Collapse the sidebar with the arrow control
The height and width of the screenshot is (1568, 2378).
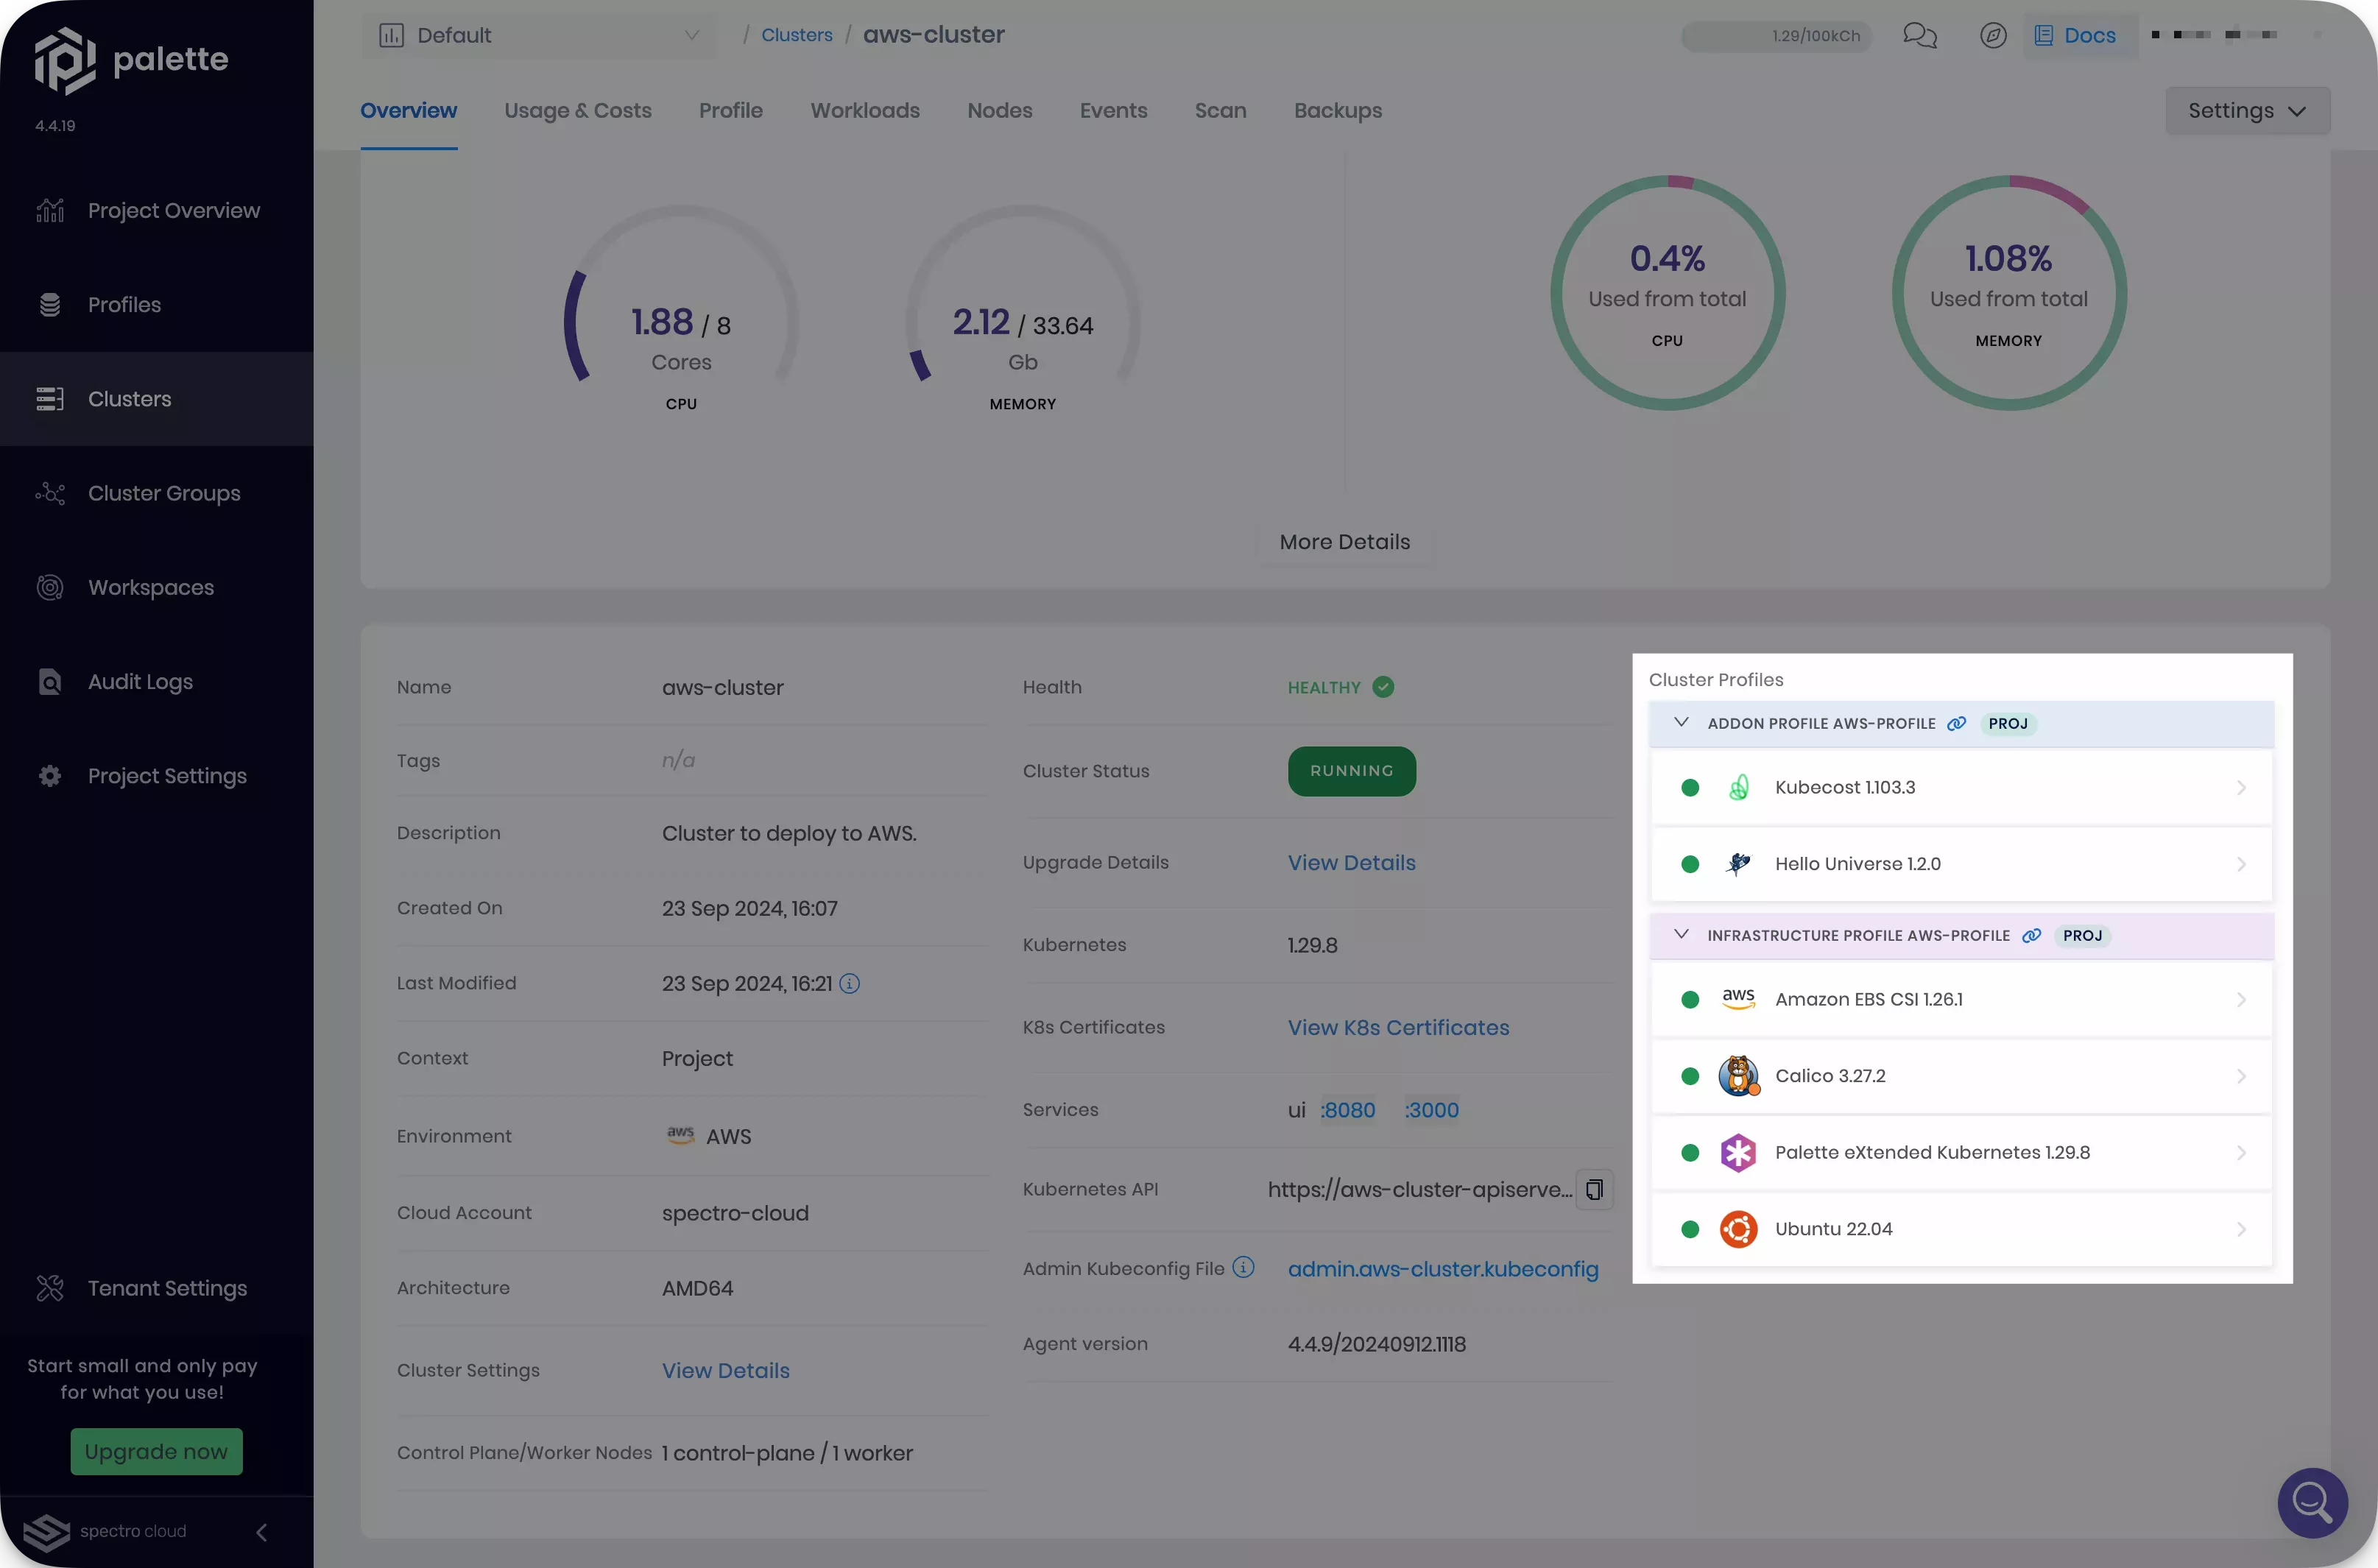(x=261, y=1532)
